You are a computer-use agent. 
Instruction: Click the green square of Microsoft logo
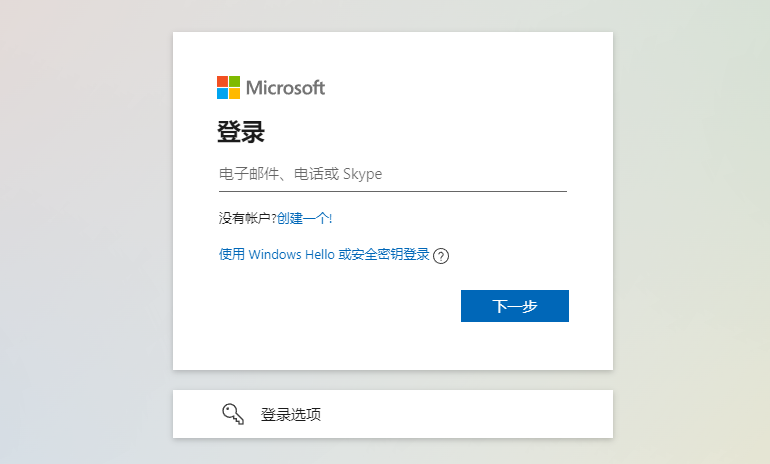click(234, 82)
